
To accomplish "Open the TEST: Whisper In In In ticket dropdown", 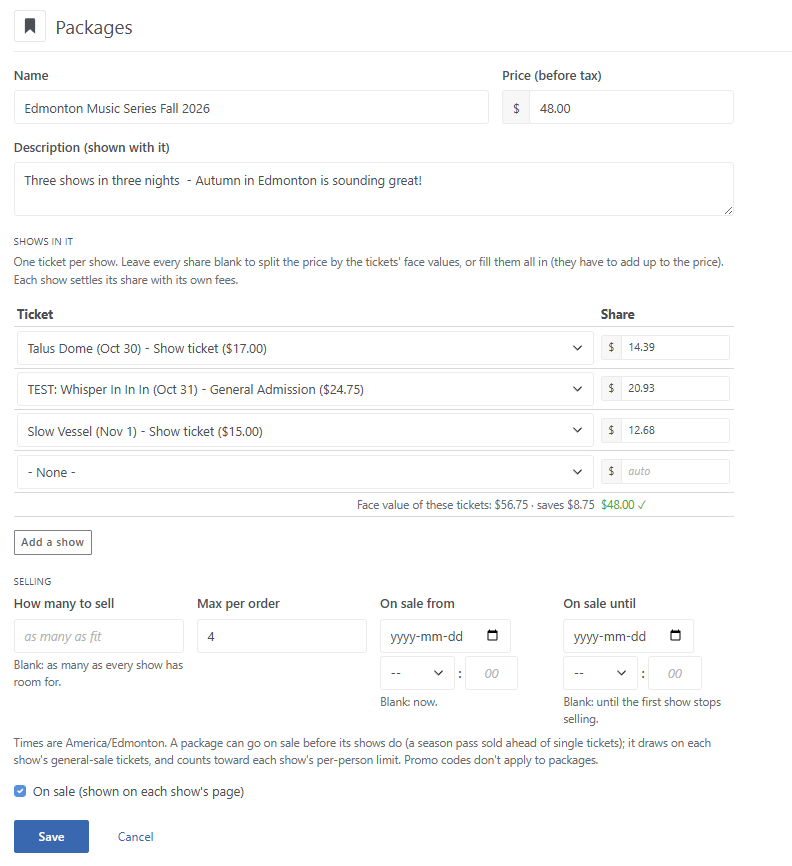I will click(305, 389).
